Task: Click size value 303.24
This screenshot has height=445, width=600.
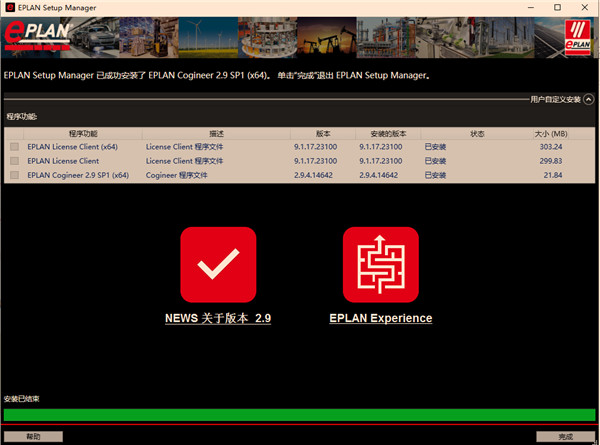Action: (551, 147)
